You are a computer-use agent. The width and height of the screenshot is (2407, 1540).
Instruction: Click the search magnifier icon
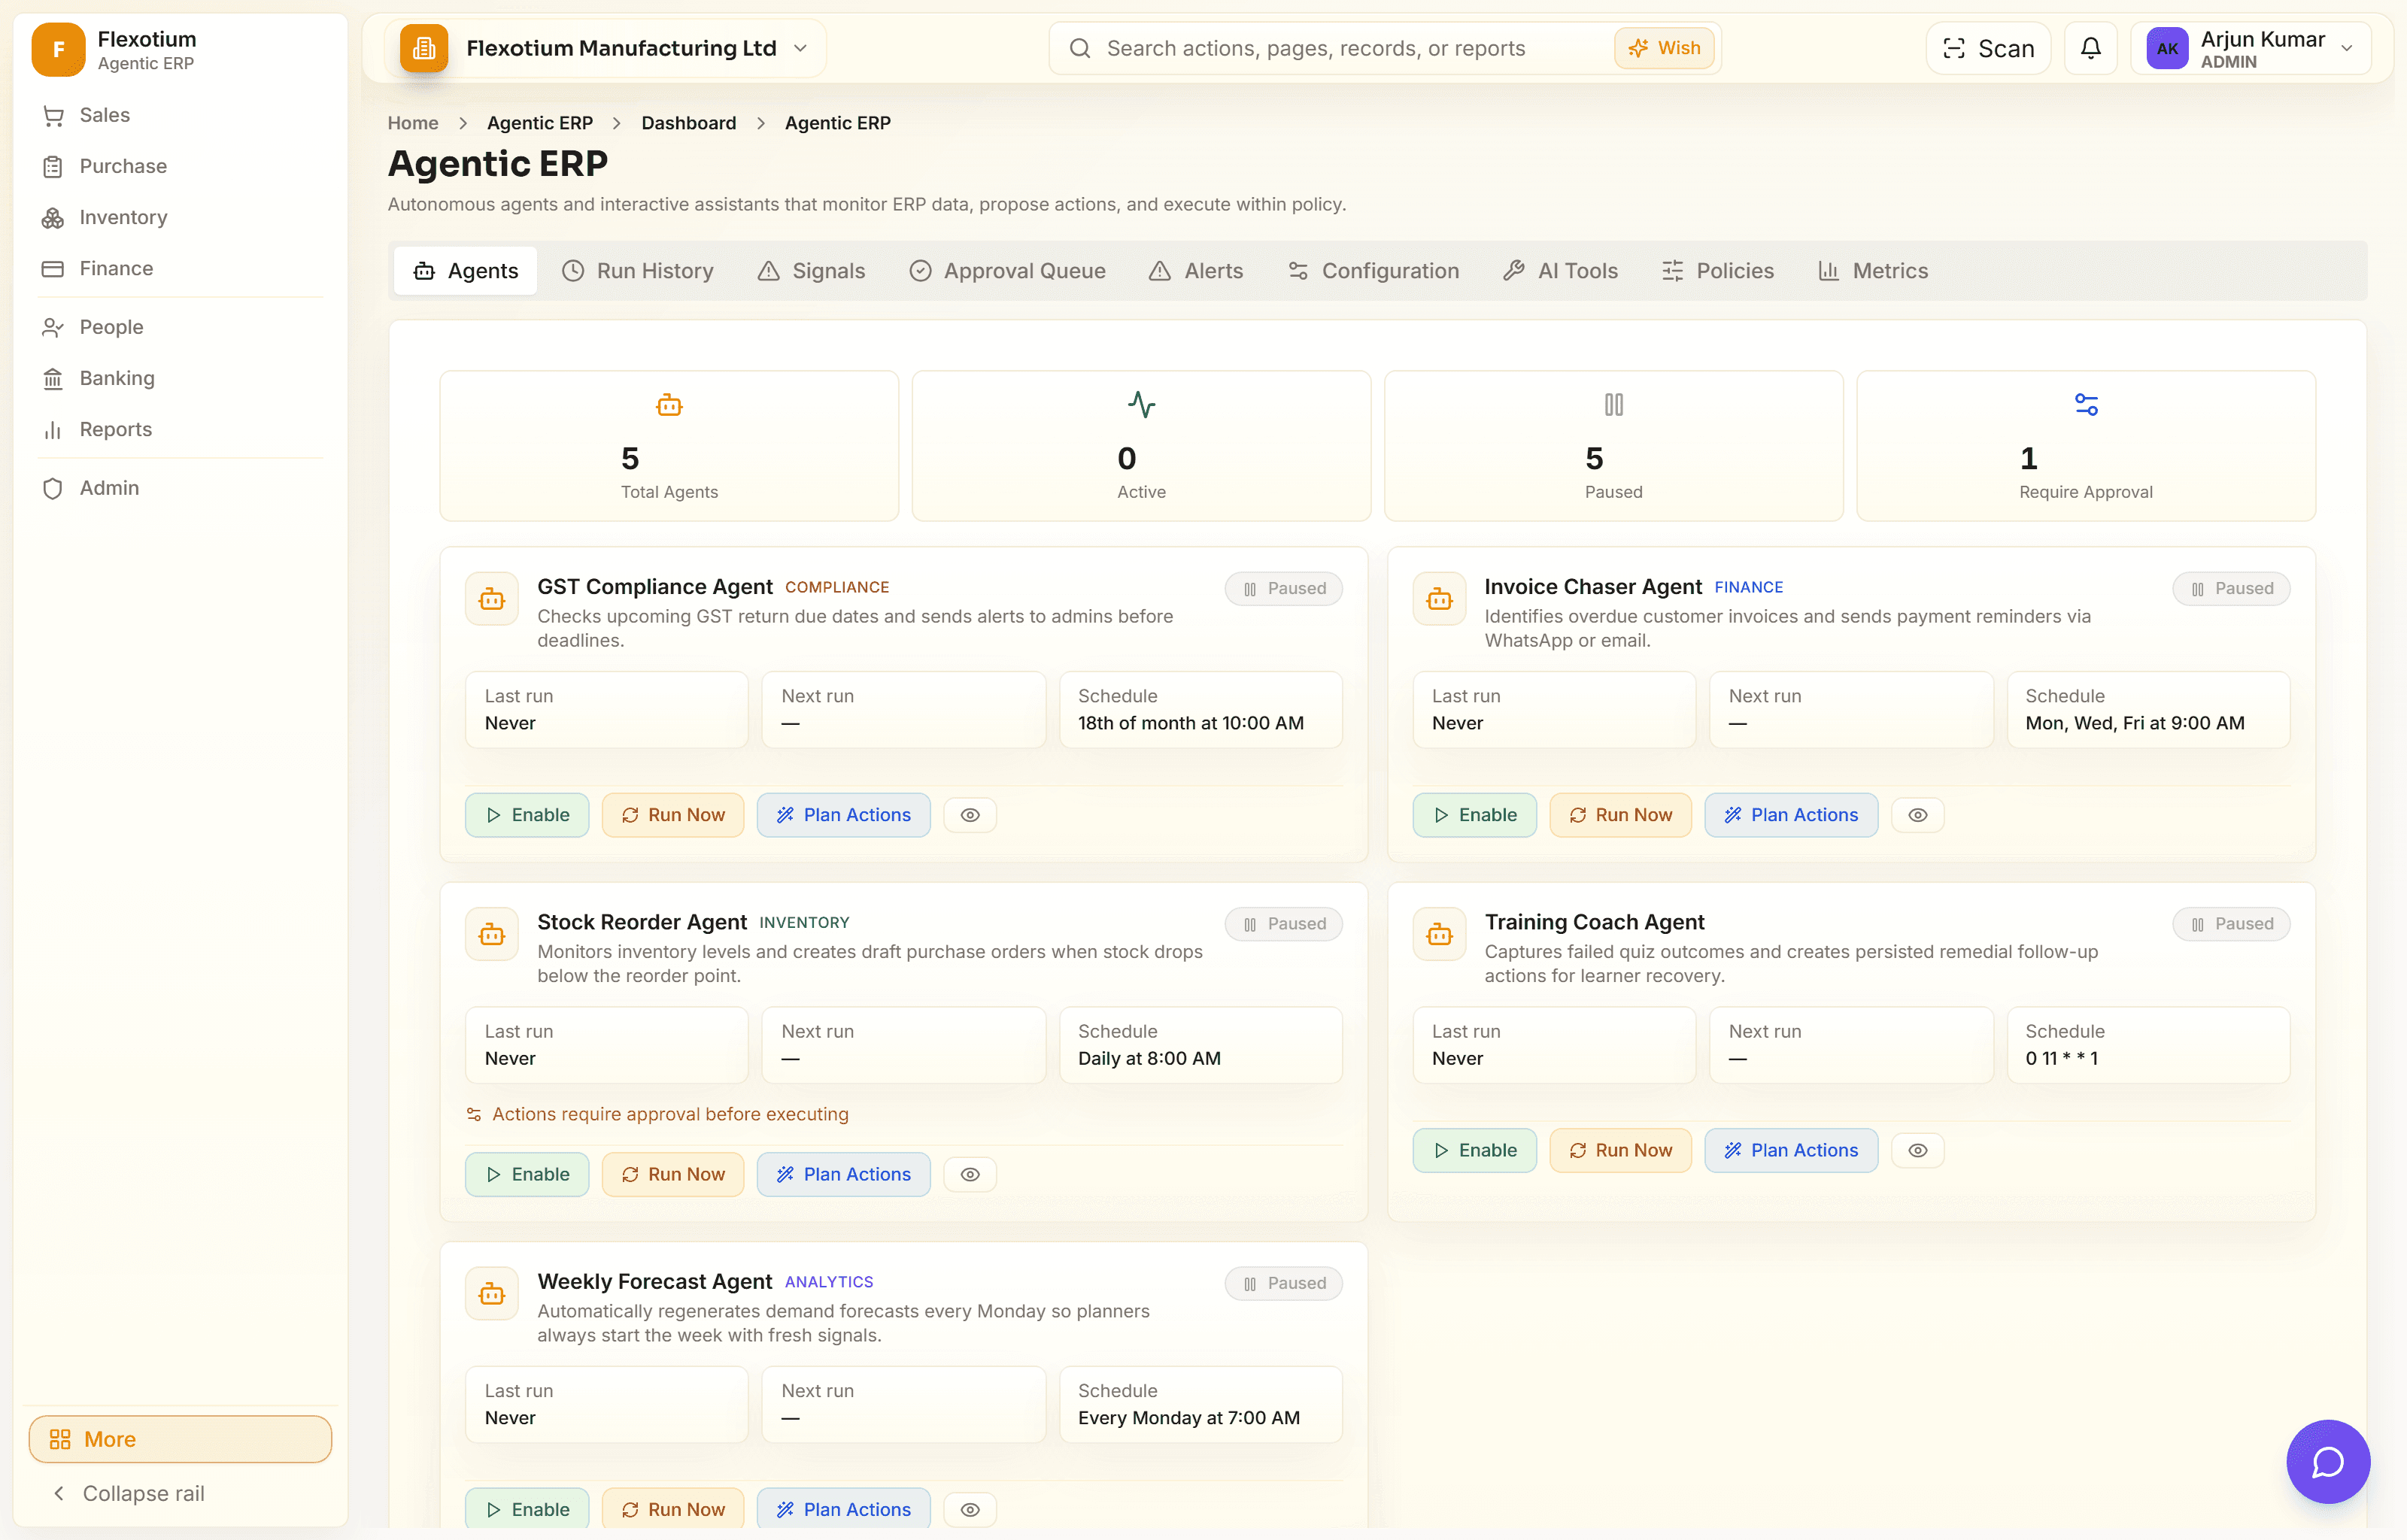(1079, 48)
